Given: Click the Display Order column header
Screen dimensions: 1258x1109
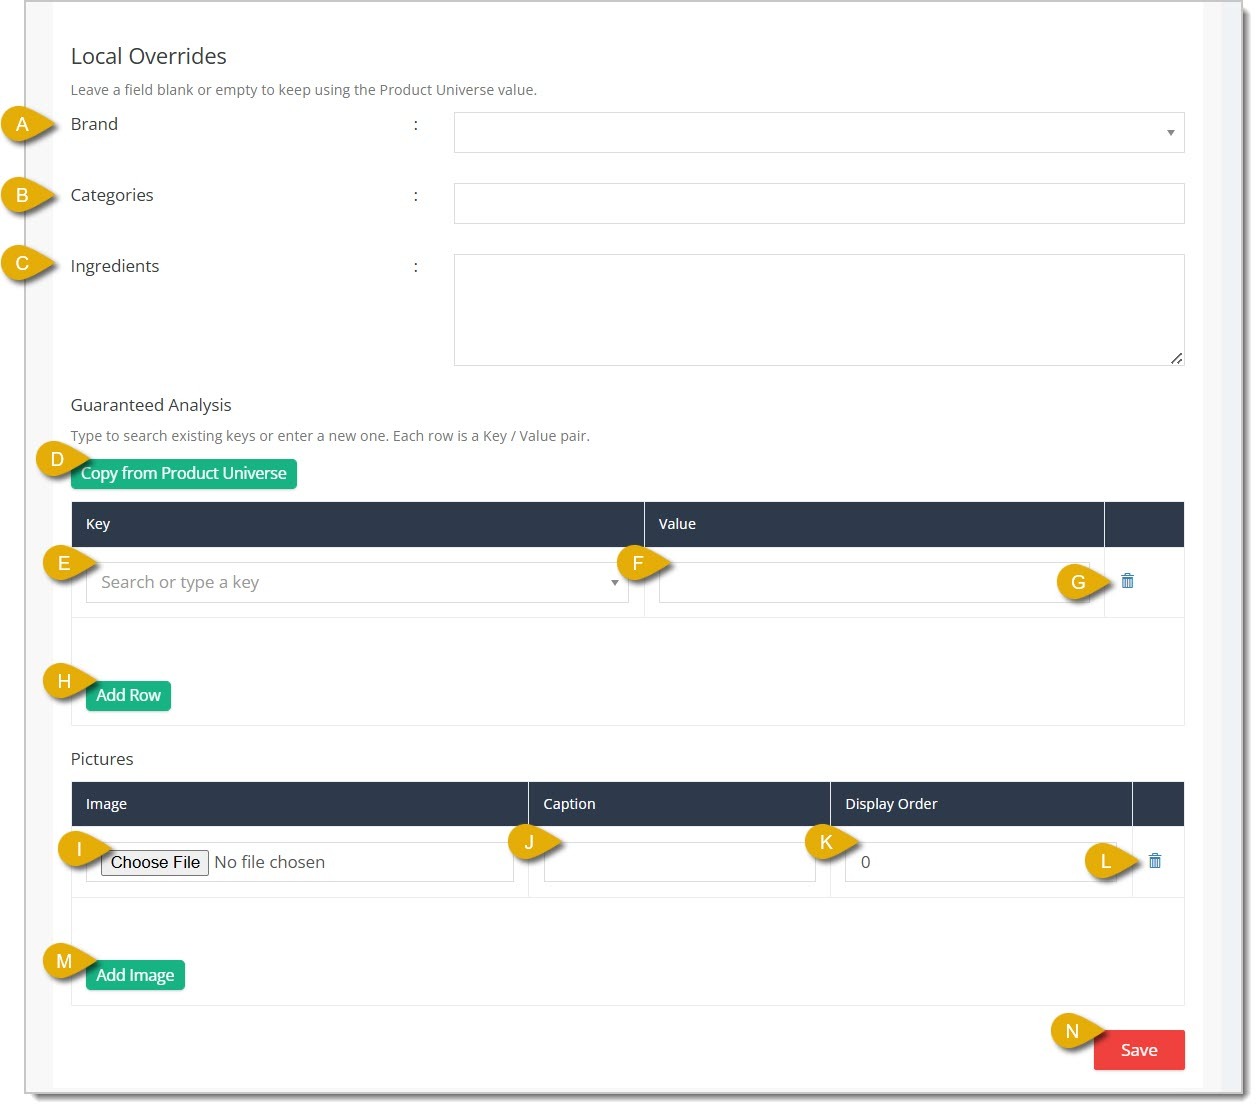Looking at the screenshot, I should 981,804.
